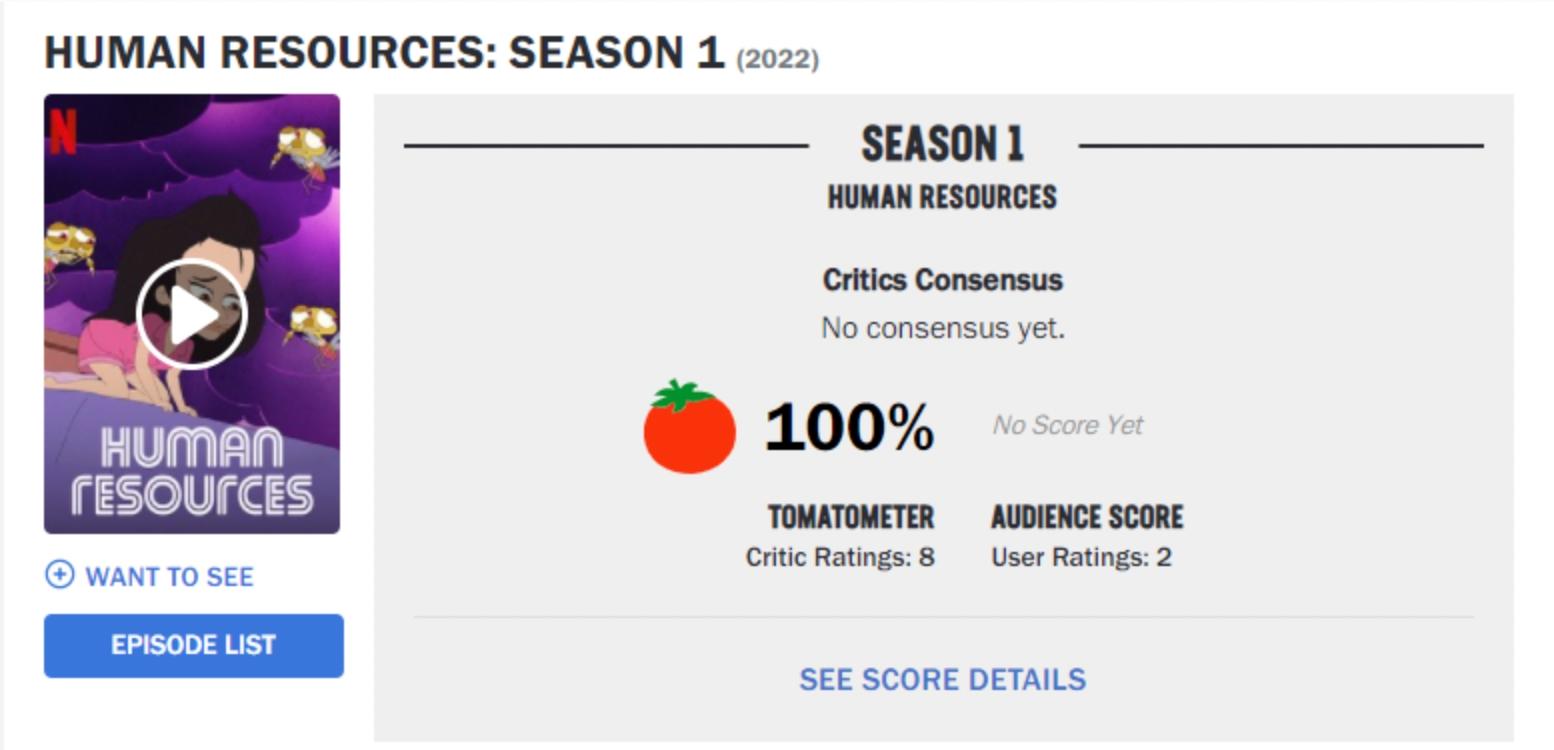Click the red fresh tomato icon
1554x750 pixels.
click(689, 427)
